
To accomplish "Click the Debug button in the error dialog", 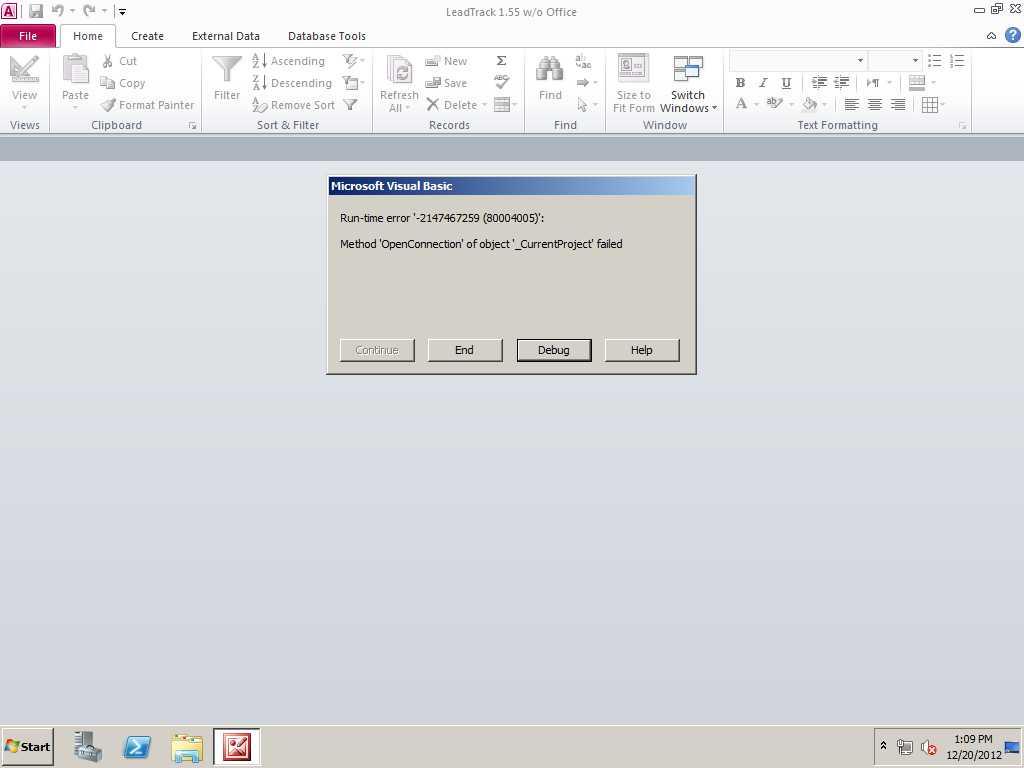I will coord(554,350).
